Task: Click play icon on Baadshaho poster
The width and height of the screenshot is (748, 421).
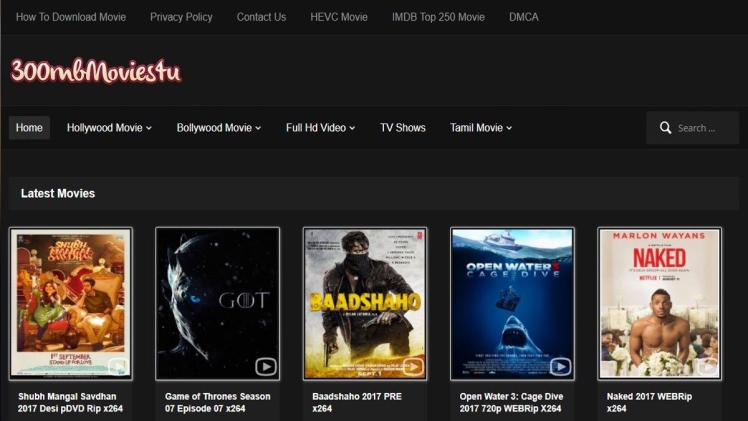Action: (413, 366)
